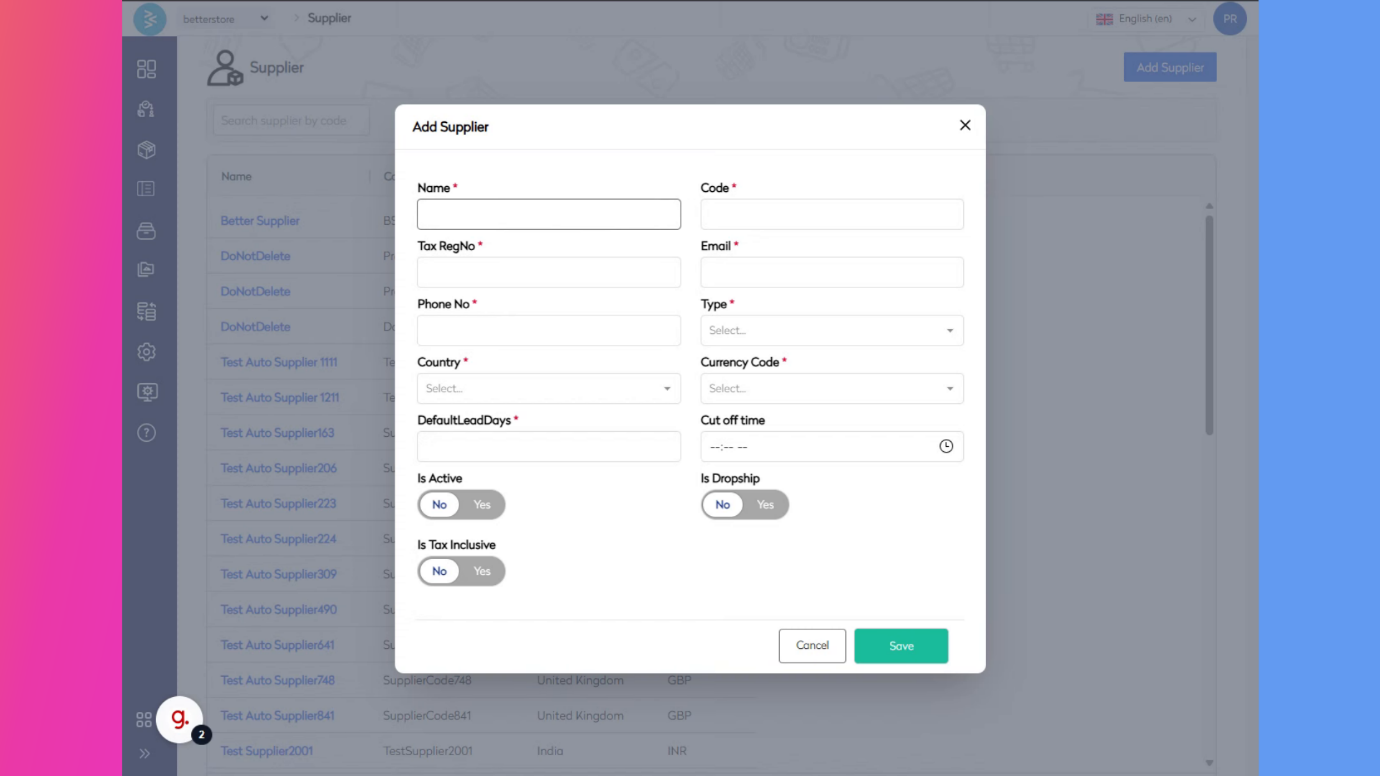
Task: Click the help question mark icon
Action: pyautogui.click(x=147, y=433)
